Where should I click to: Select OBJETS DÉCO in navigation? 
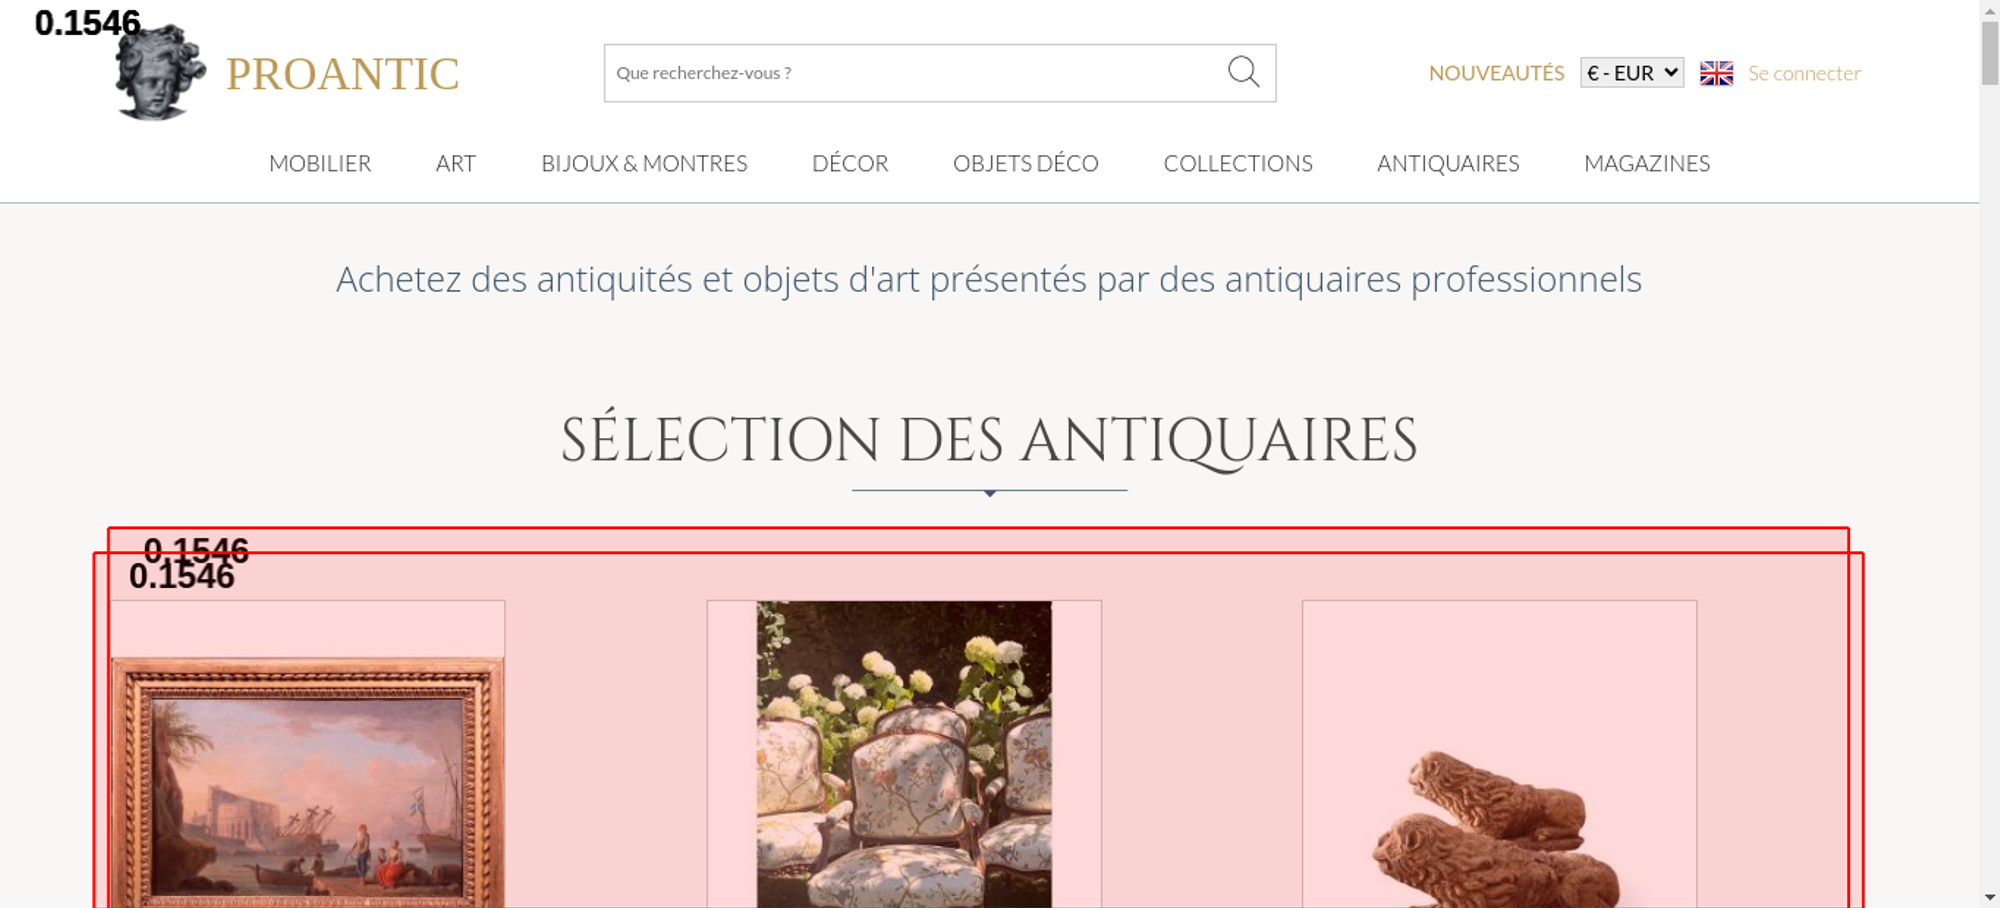tap(1026, 163)
